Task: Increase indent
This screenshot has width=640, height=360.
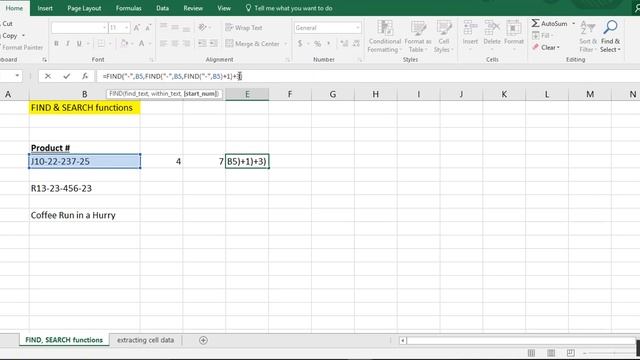Action: [213, 43]
